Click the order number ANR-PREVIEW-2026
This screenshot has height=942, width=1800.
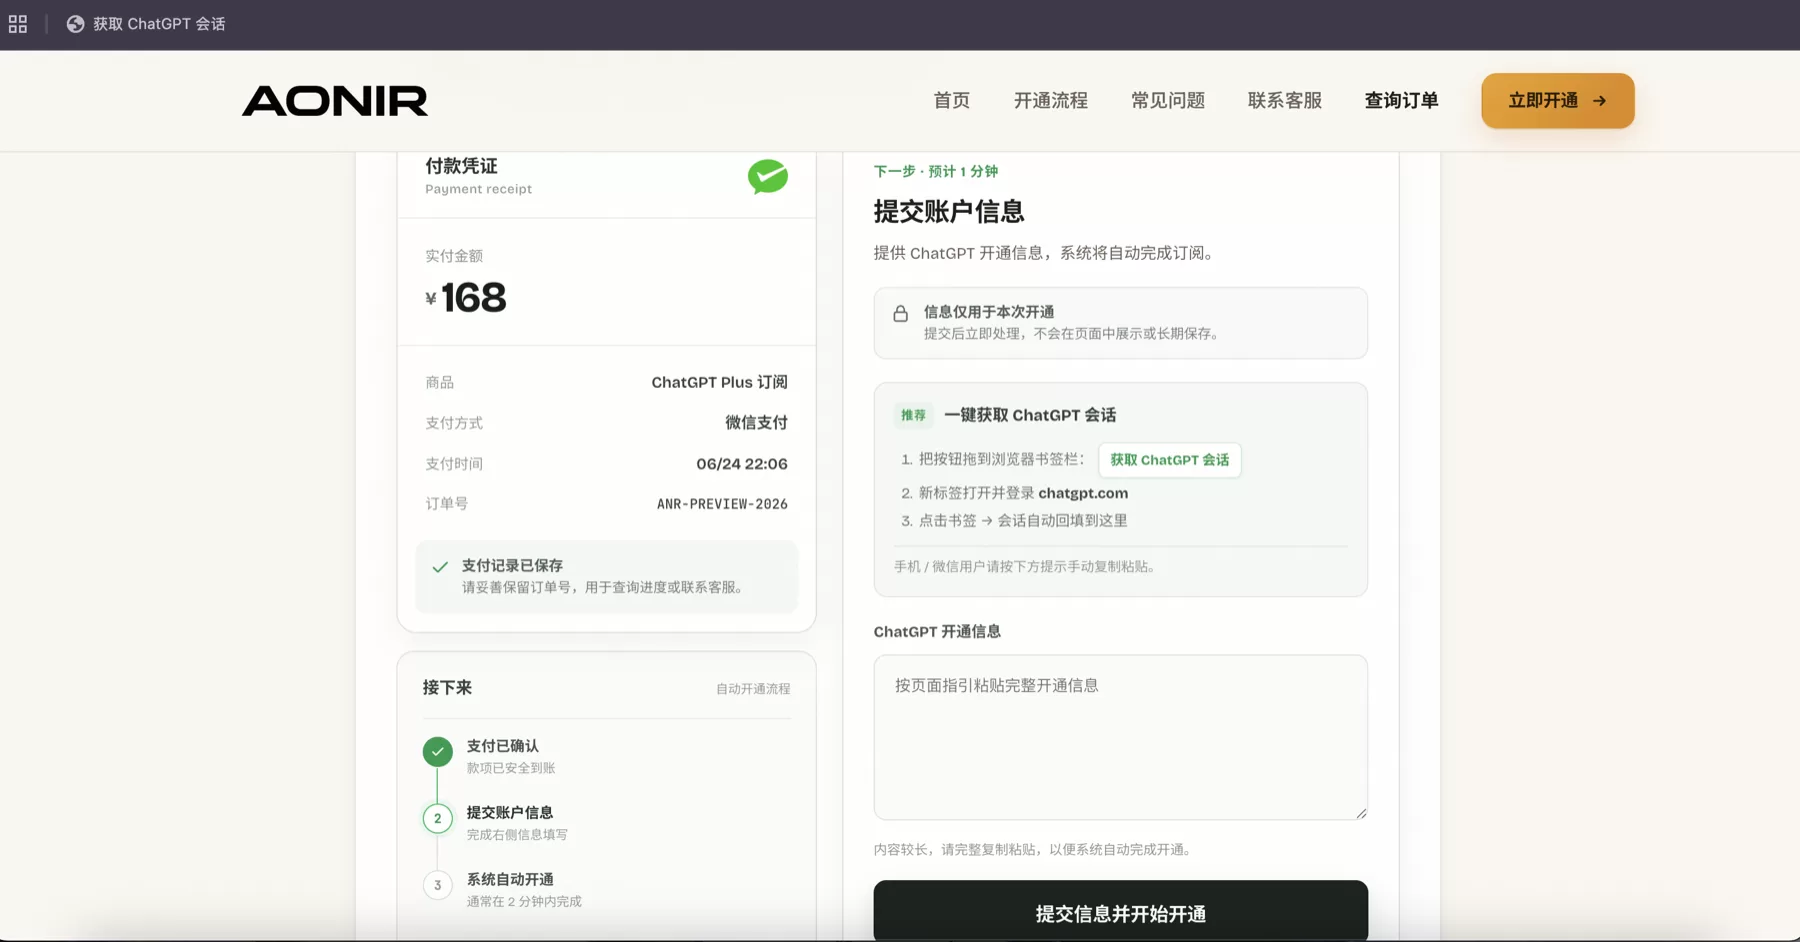(722, 504)
